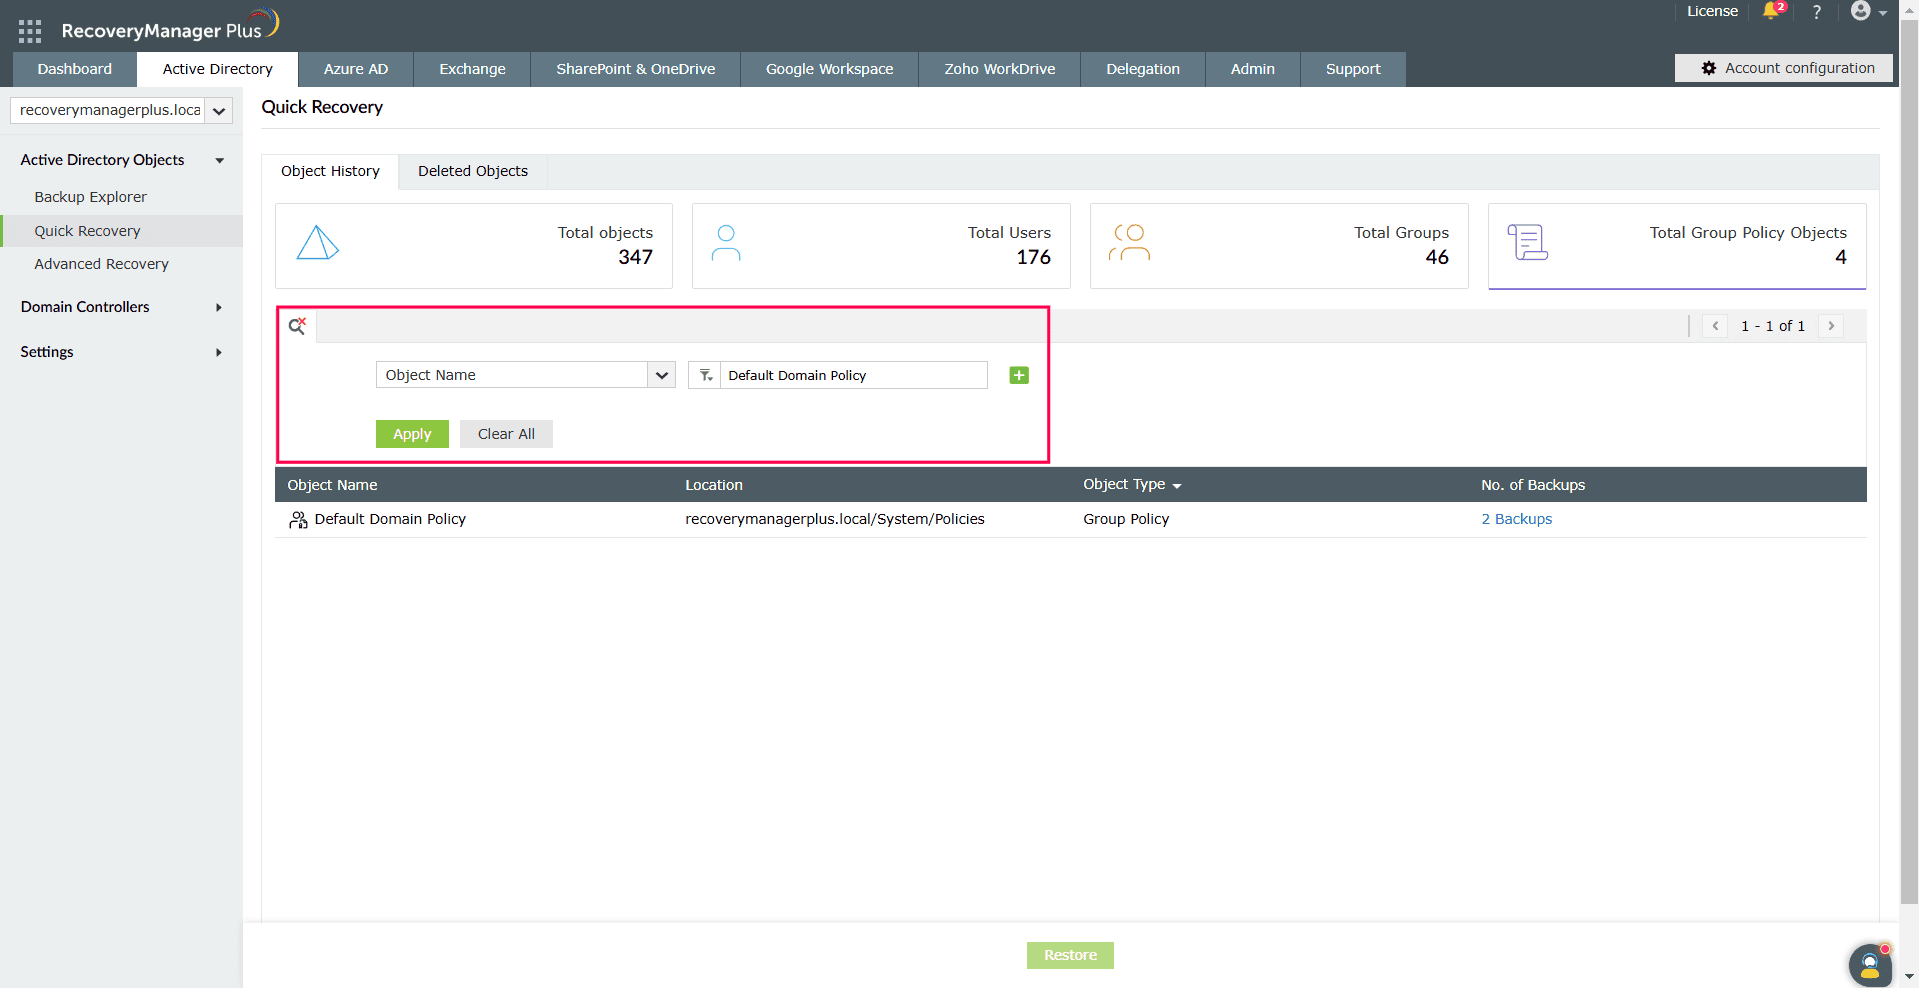Screen dimensions: 1919x988
Task: Click the Clear All button
Action: coord(506,434)
